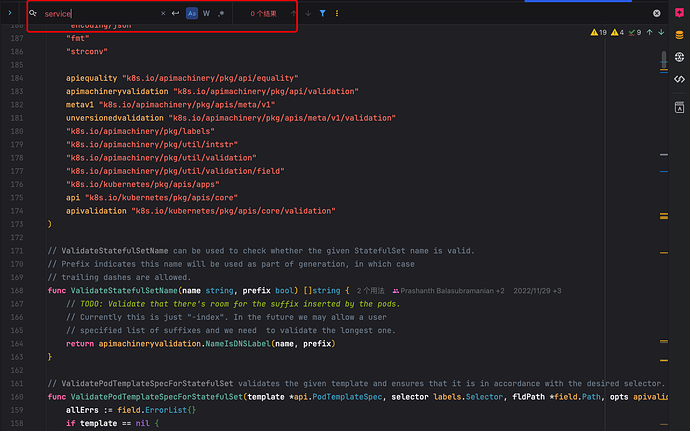Open the search history magnifier icon

click(33, 13)
